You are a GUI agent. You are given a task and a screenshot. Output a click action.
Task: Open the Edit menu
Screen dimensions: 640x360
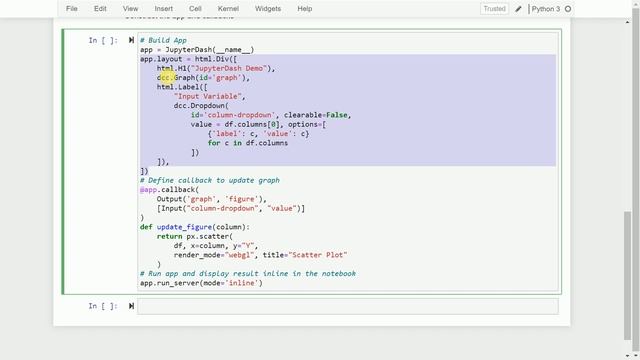tap(100, 9)
